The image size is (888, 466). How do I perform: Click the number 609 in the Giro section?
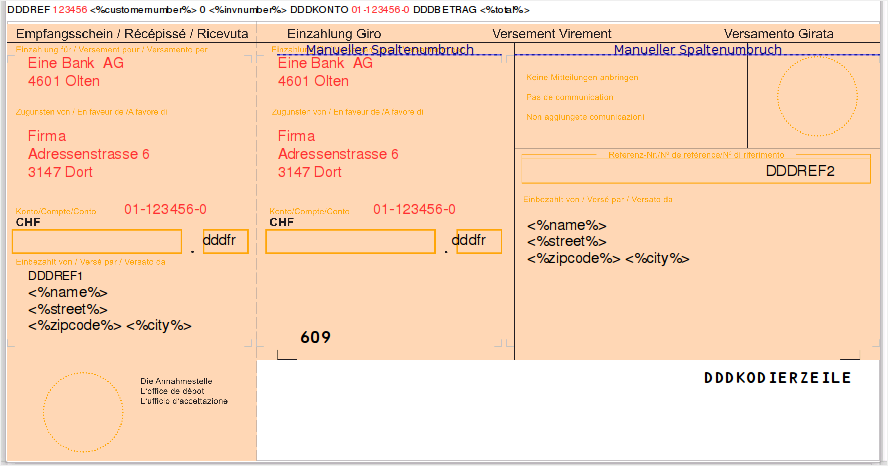315,338
